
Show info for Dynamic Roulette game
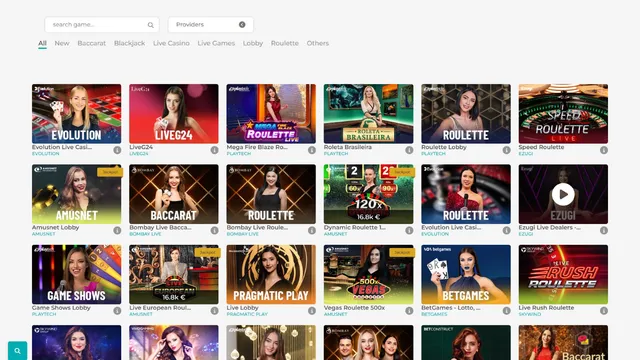point(409,231)
